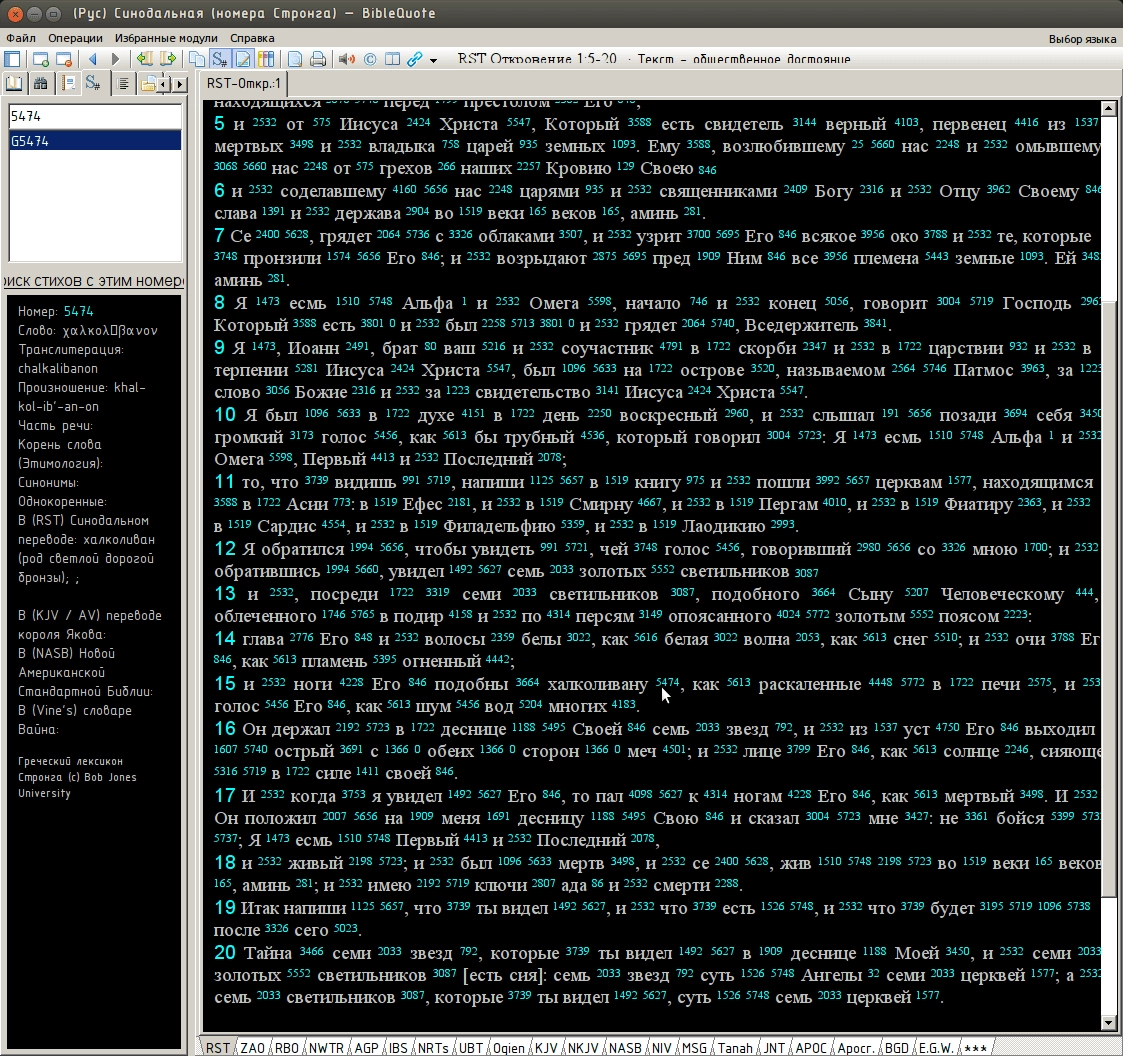Switch to the open book side tab
The width and height of the screenshot is (1123, 1056).
click(14, 84)
